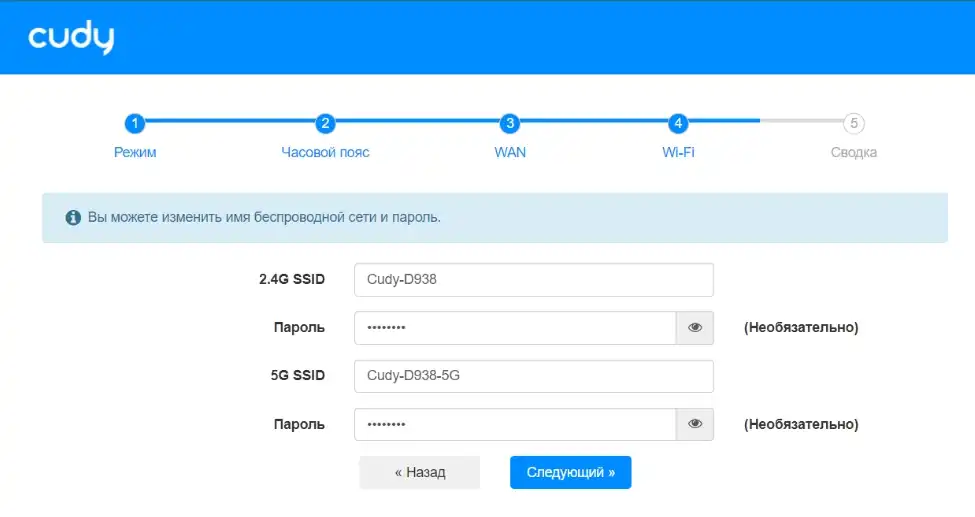The image size is (975, 517).
Task: Click step 2 circle in wizard
Action: pos(325,124)
